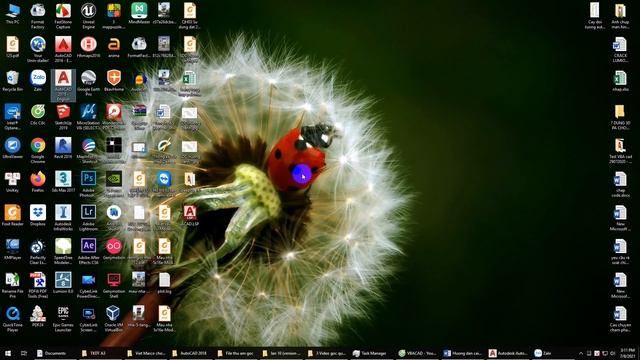Open MicroStation V8i shortcut

88,117
